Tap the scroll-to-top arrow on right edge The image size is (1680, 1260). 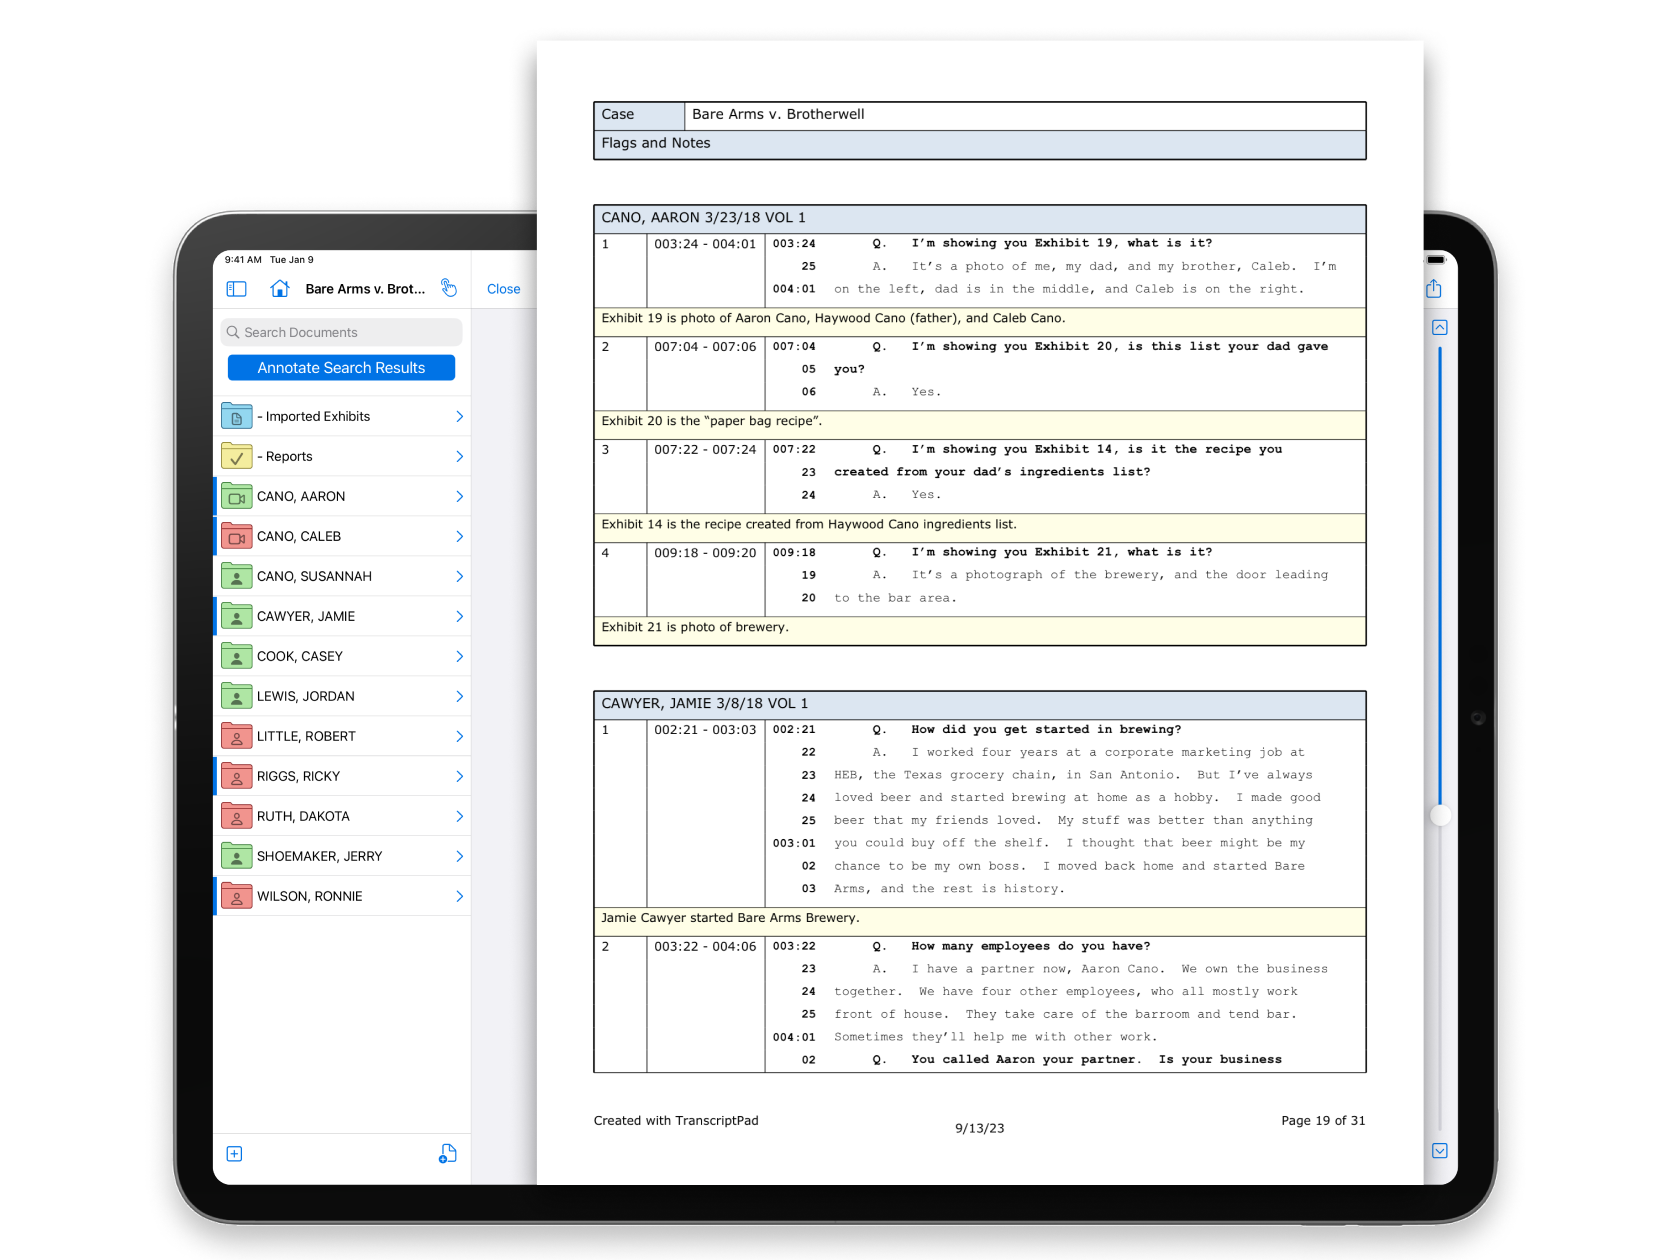(x=1440, y=327)
